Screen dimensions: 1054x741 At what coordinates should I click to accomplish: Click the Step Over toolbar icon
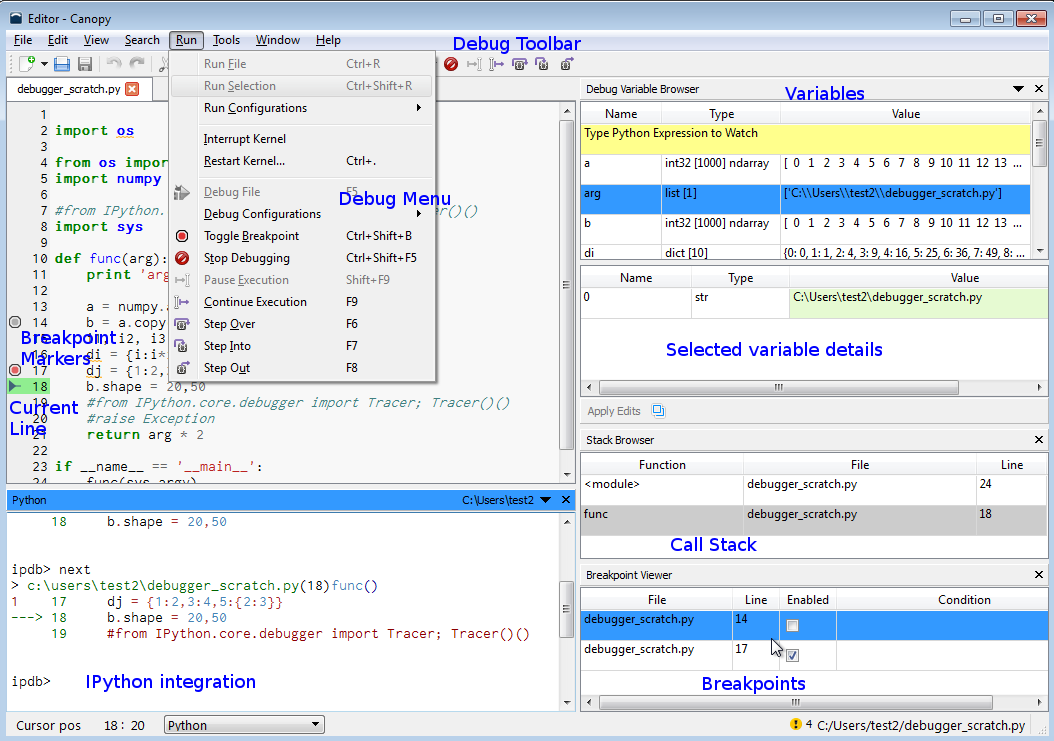[x=519, y=64]
